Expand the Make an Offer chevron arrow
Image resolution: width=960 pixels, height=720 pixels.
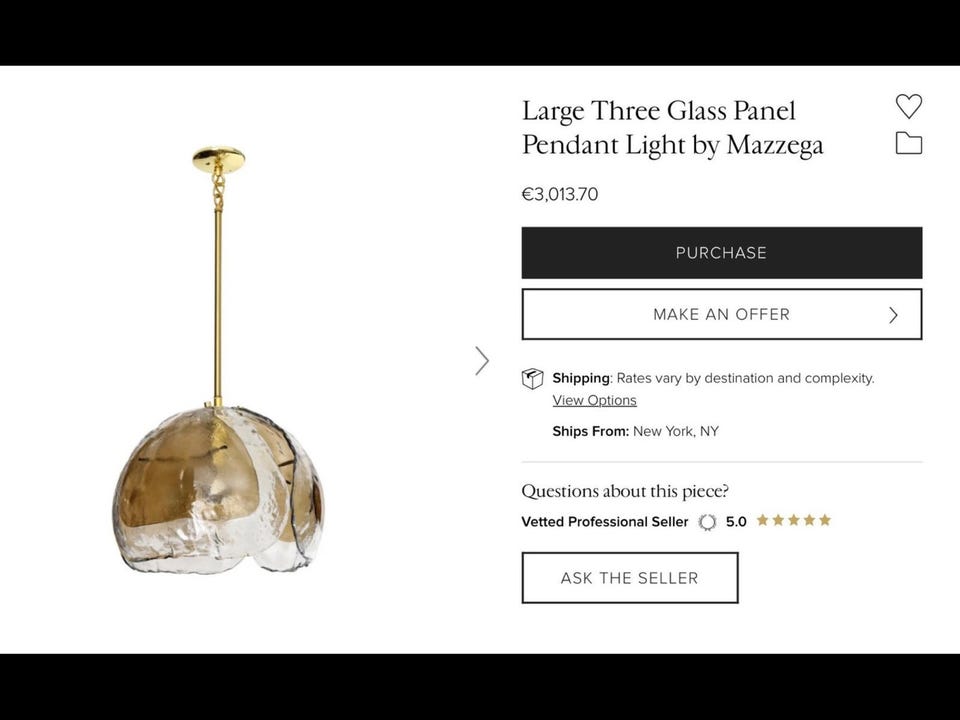pyautogui.click(x=893, y=315)
